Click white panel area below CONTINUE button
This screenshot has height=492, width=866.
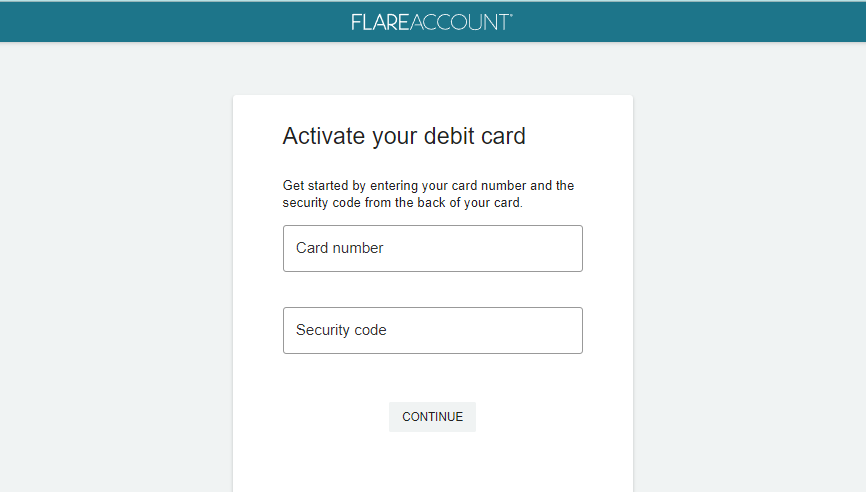[x=432, y=463]
